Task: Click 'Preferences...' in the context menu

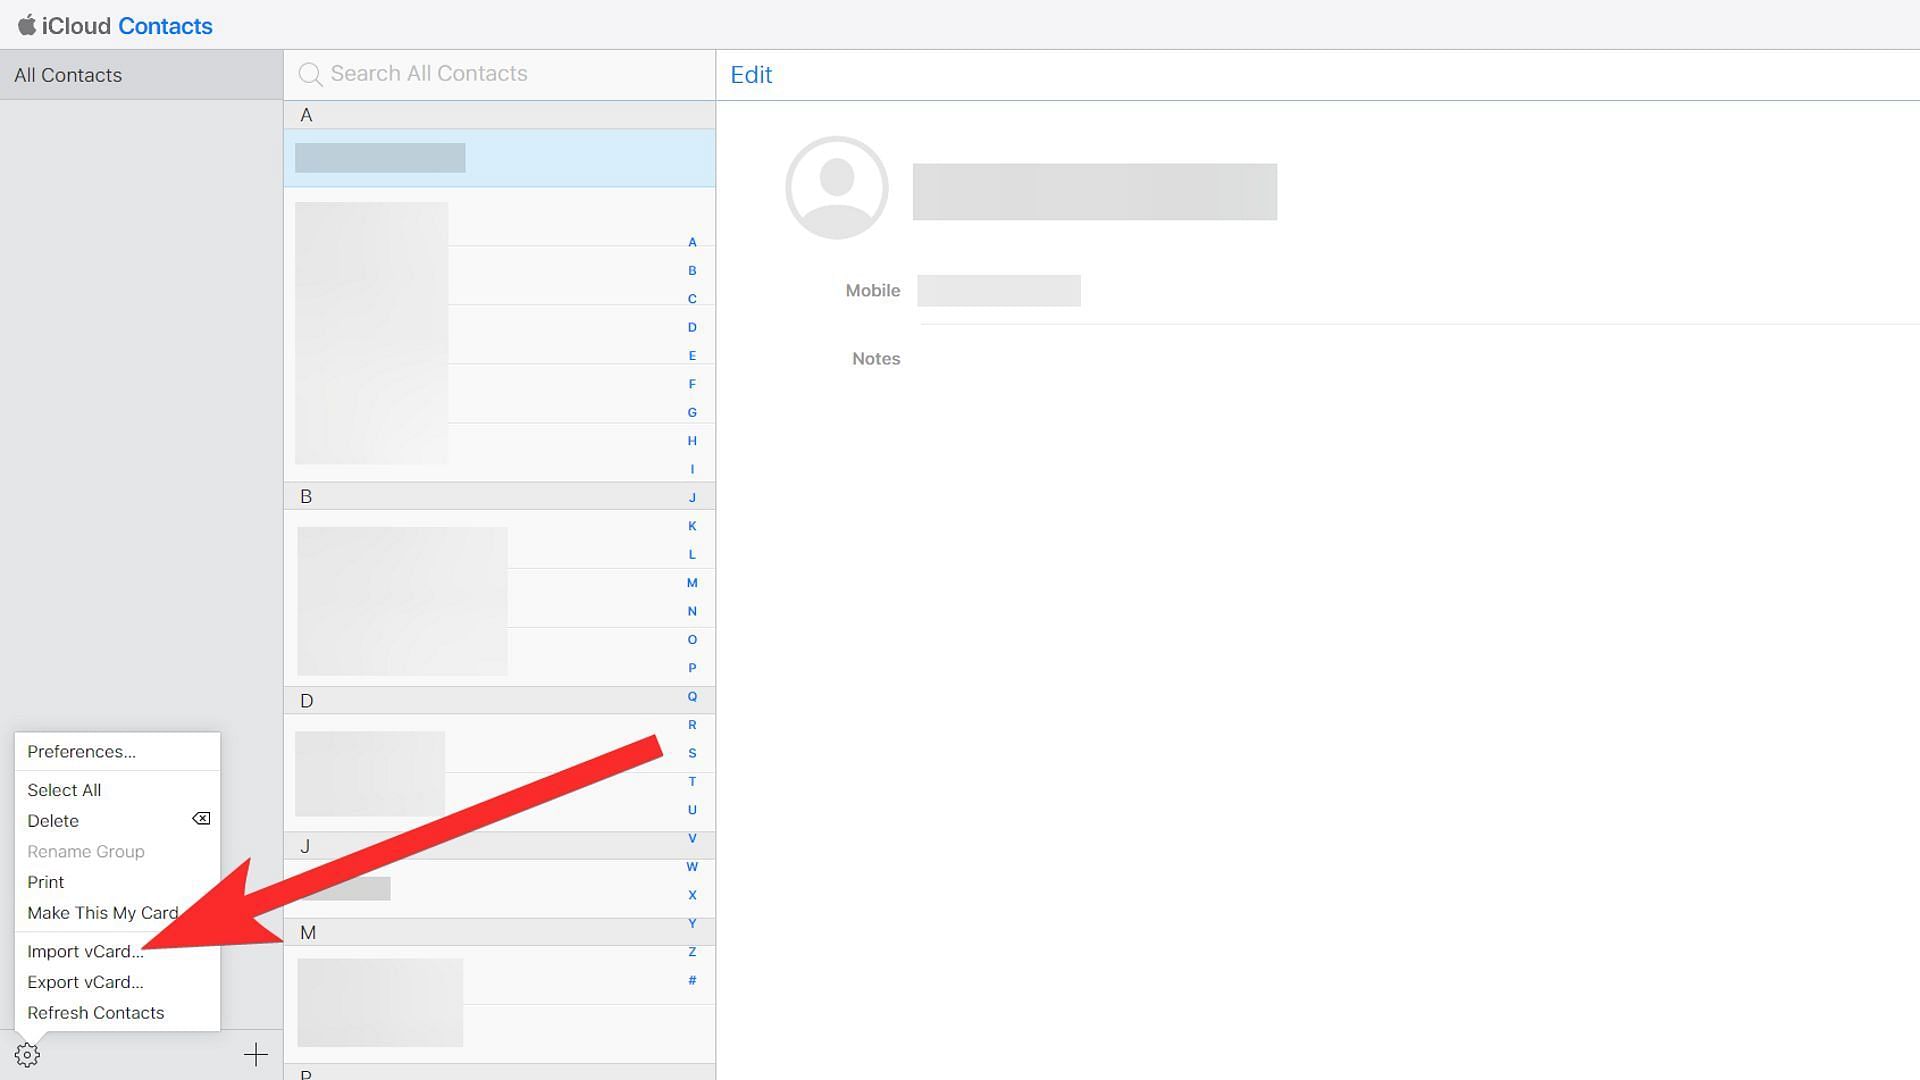Action: click(x=80, y=752)
